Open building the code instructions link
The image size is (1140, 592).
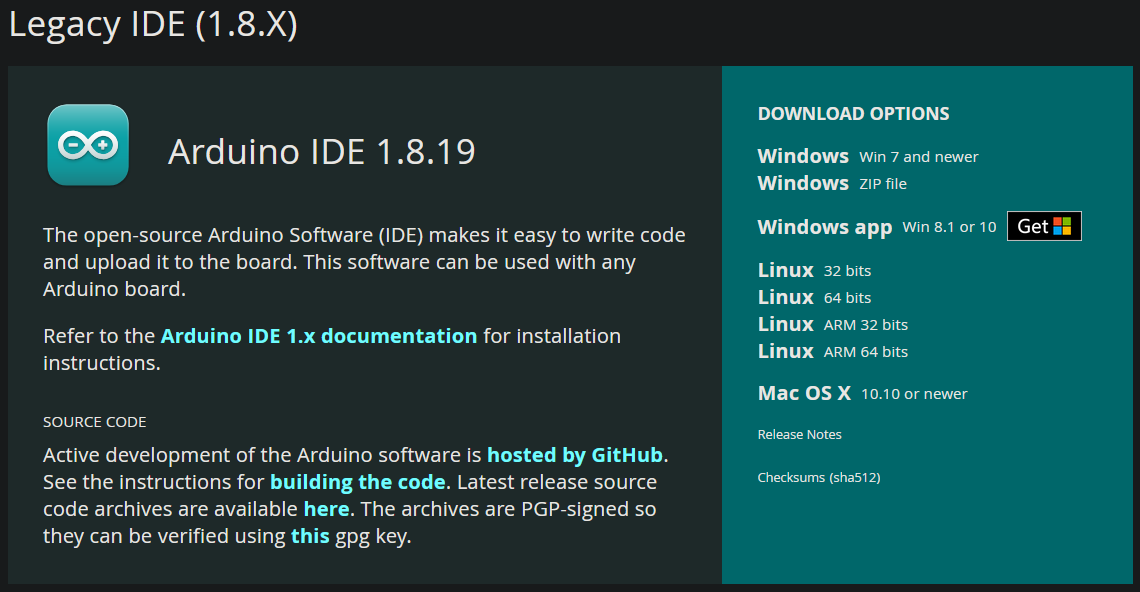(357, 482)
